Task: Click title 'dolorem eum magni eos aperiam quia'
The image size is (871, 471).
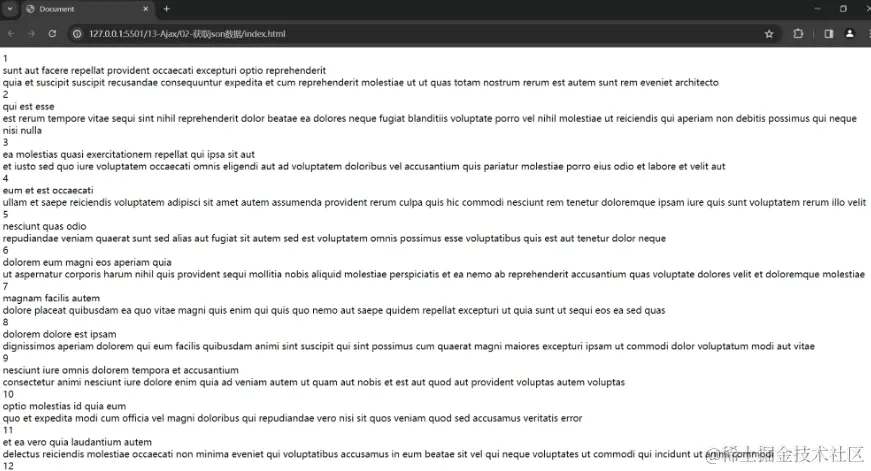Action: click(87, 263)
